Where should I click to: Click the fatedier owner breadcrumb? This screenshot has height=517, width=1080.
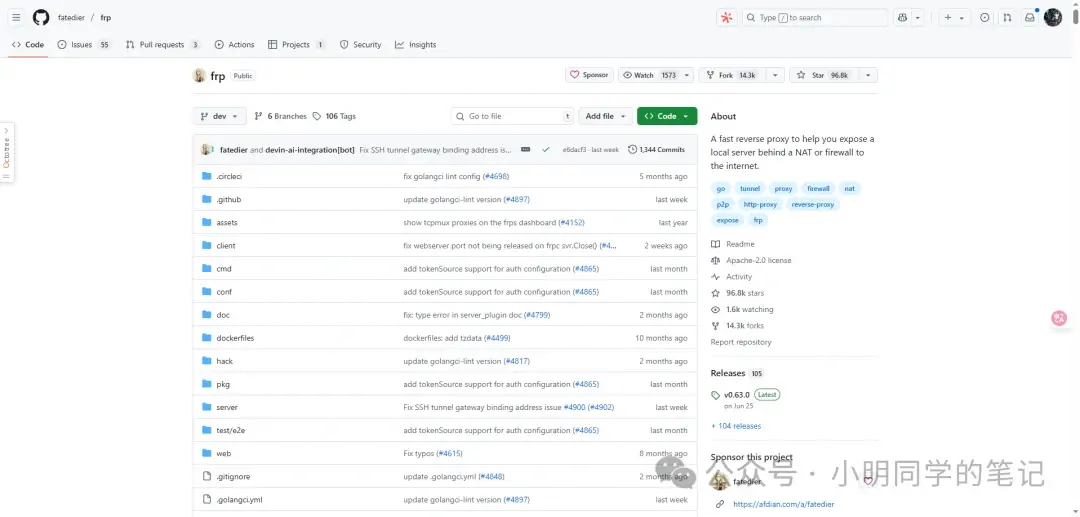point(71,18)
